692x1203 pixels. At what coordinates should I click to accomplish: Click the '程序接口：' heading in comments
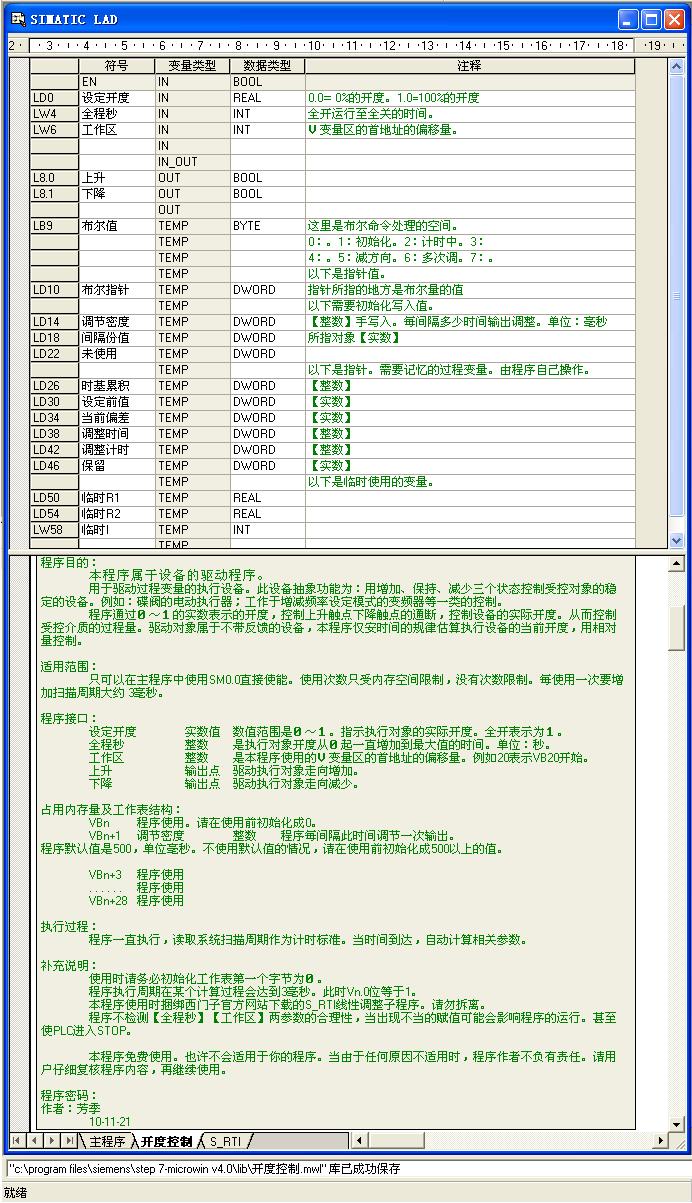point(69,718)
